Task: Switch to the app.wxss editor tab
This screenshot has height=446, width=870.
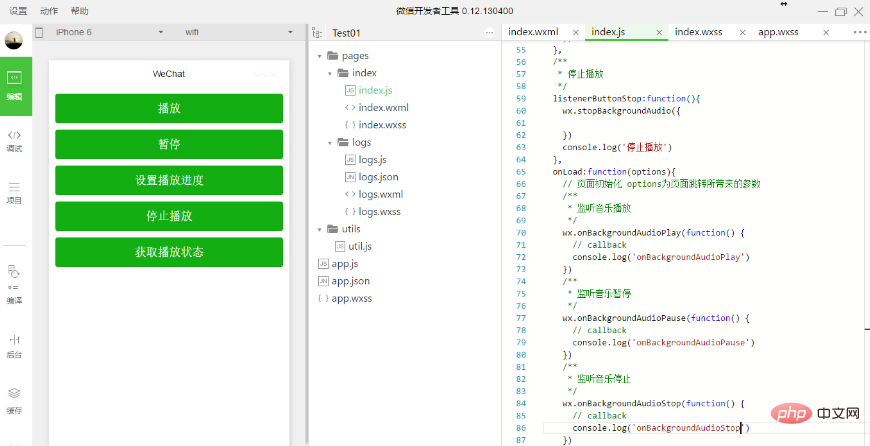Action: (x=778, y=32)
